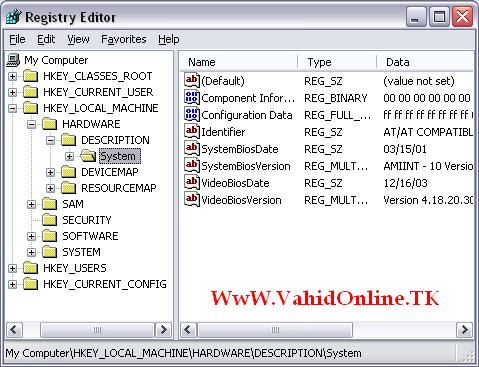Expand the DEVICEMAP key
The width and height of the screenshot is (479, 367).
point(50,172)
